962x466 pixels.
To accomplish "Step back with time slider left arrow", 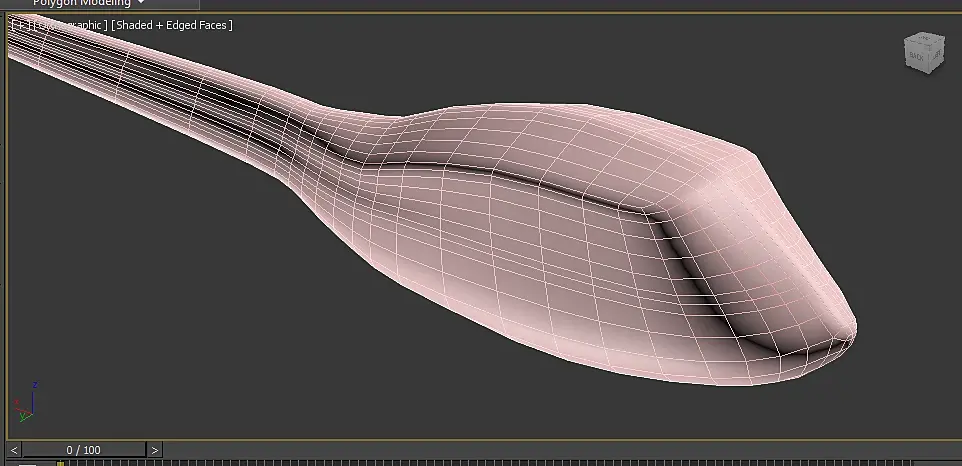I will [x=14, y=450].
